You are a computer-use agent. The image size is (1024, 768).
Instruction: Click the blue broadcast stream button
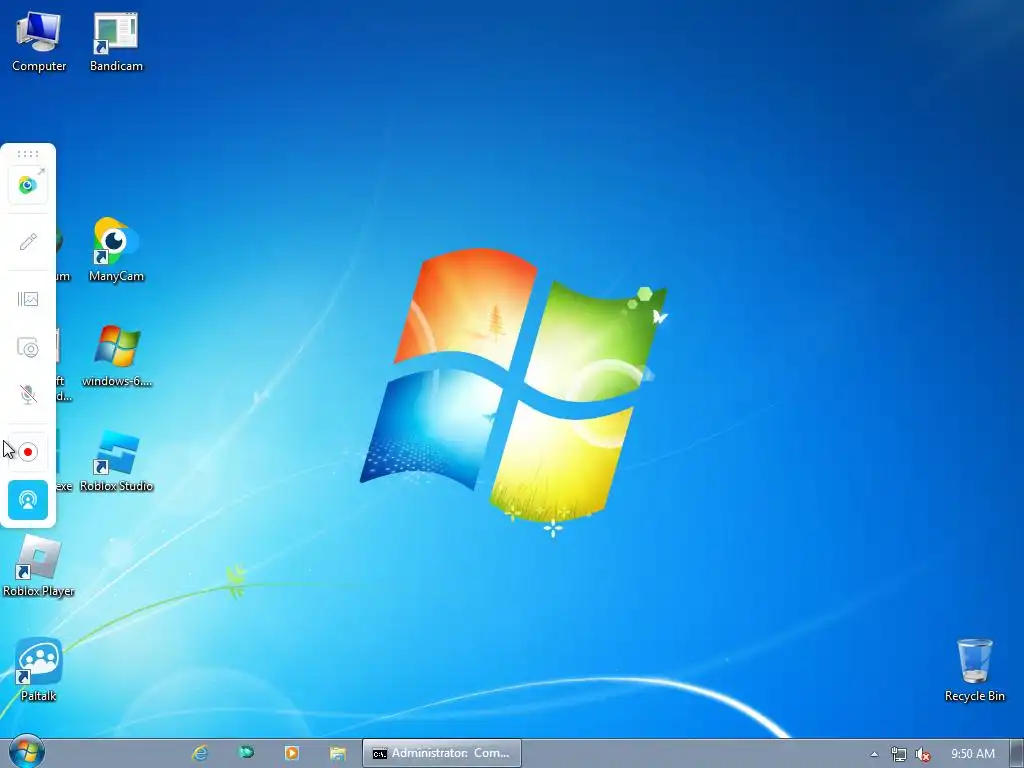tap(27, 500)
